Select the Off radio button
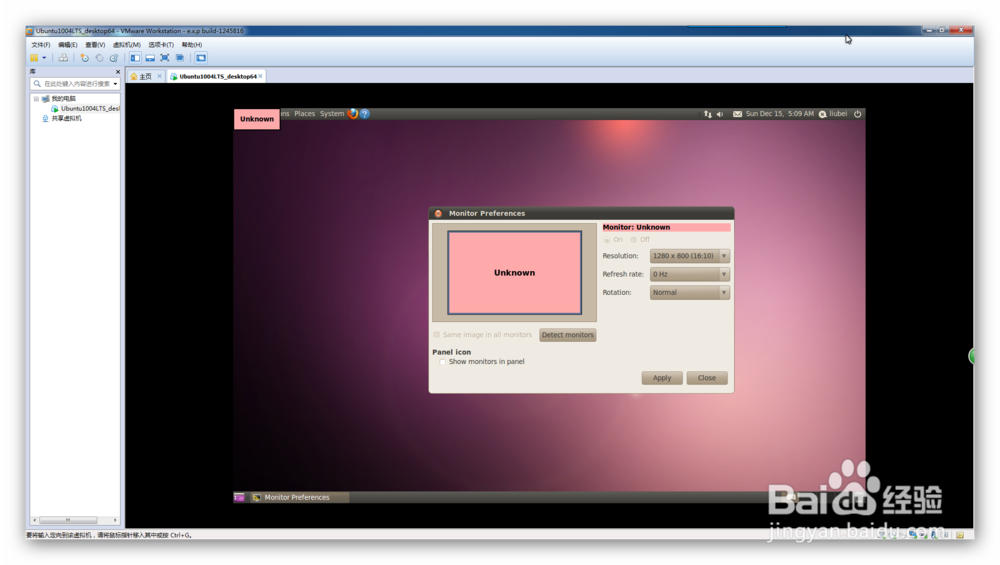The height and width of the screenshot is (565, 1000). [x=633, y=240]
